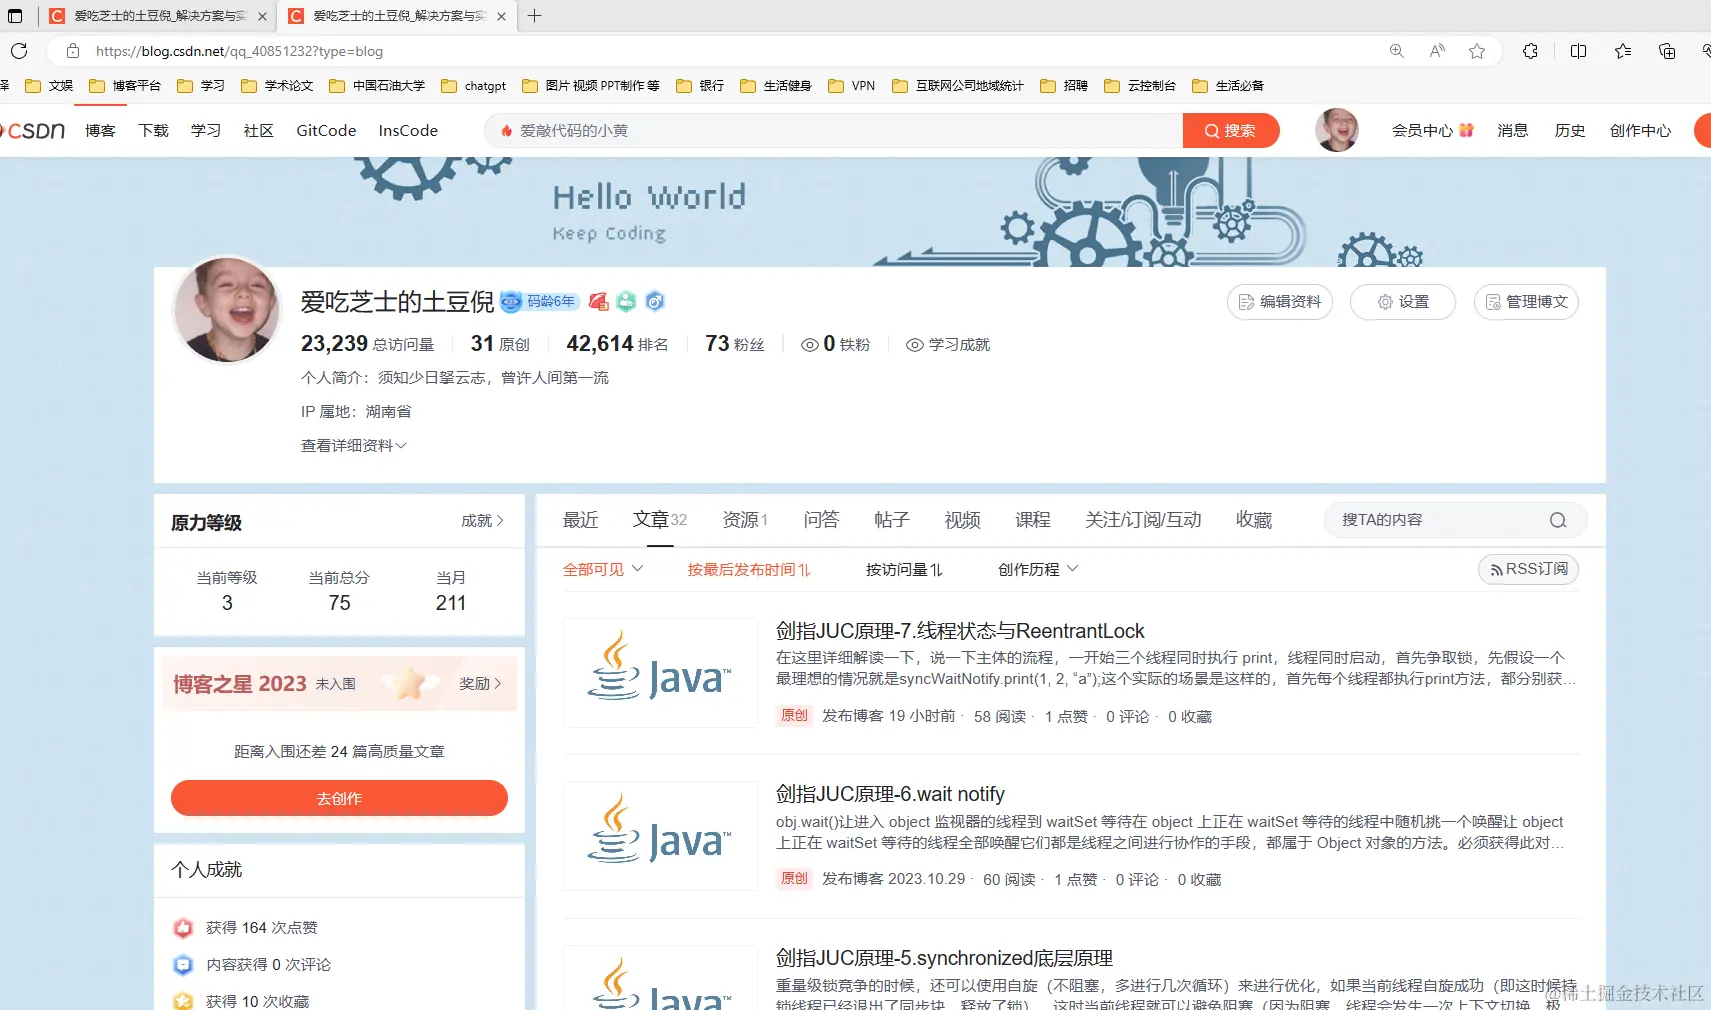Open the VPN bookmarks folder
The width and height of the screenshot is (1711, 1010).
(x=852, y=86)
